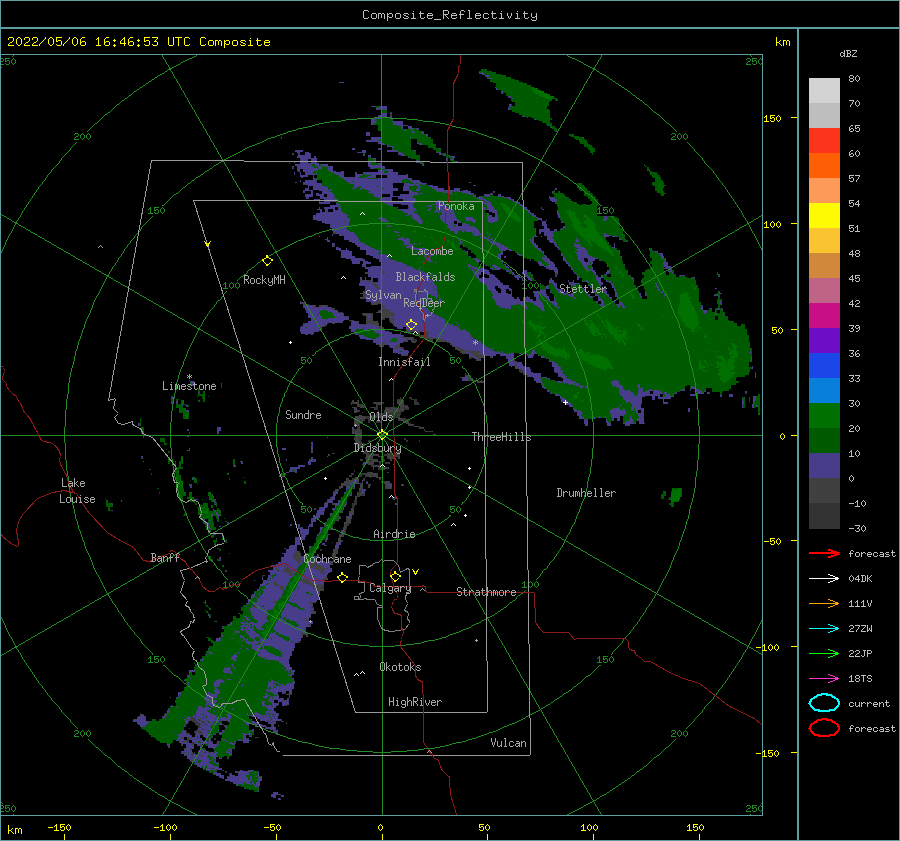
Task: Click the -150 tick on bottom axis
Action: [59, 828]
